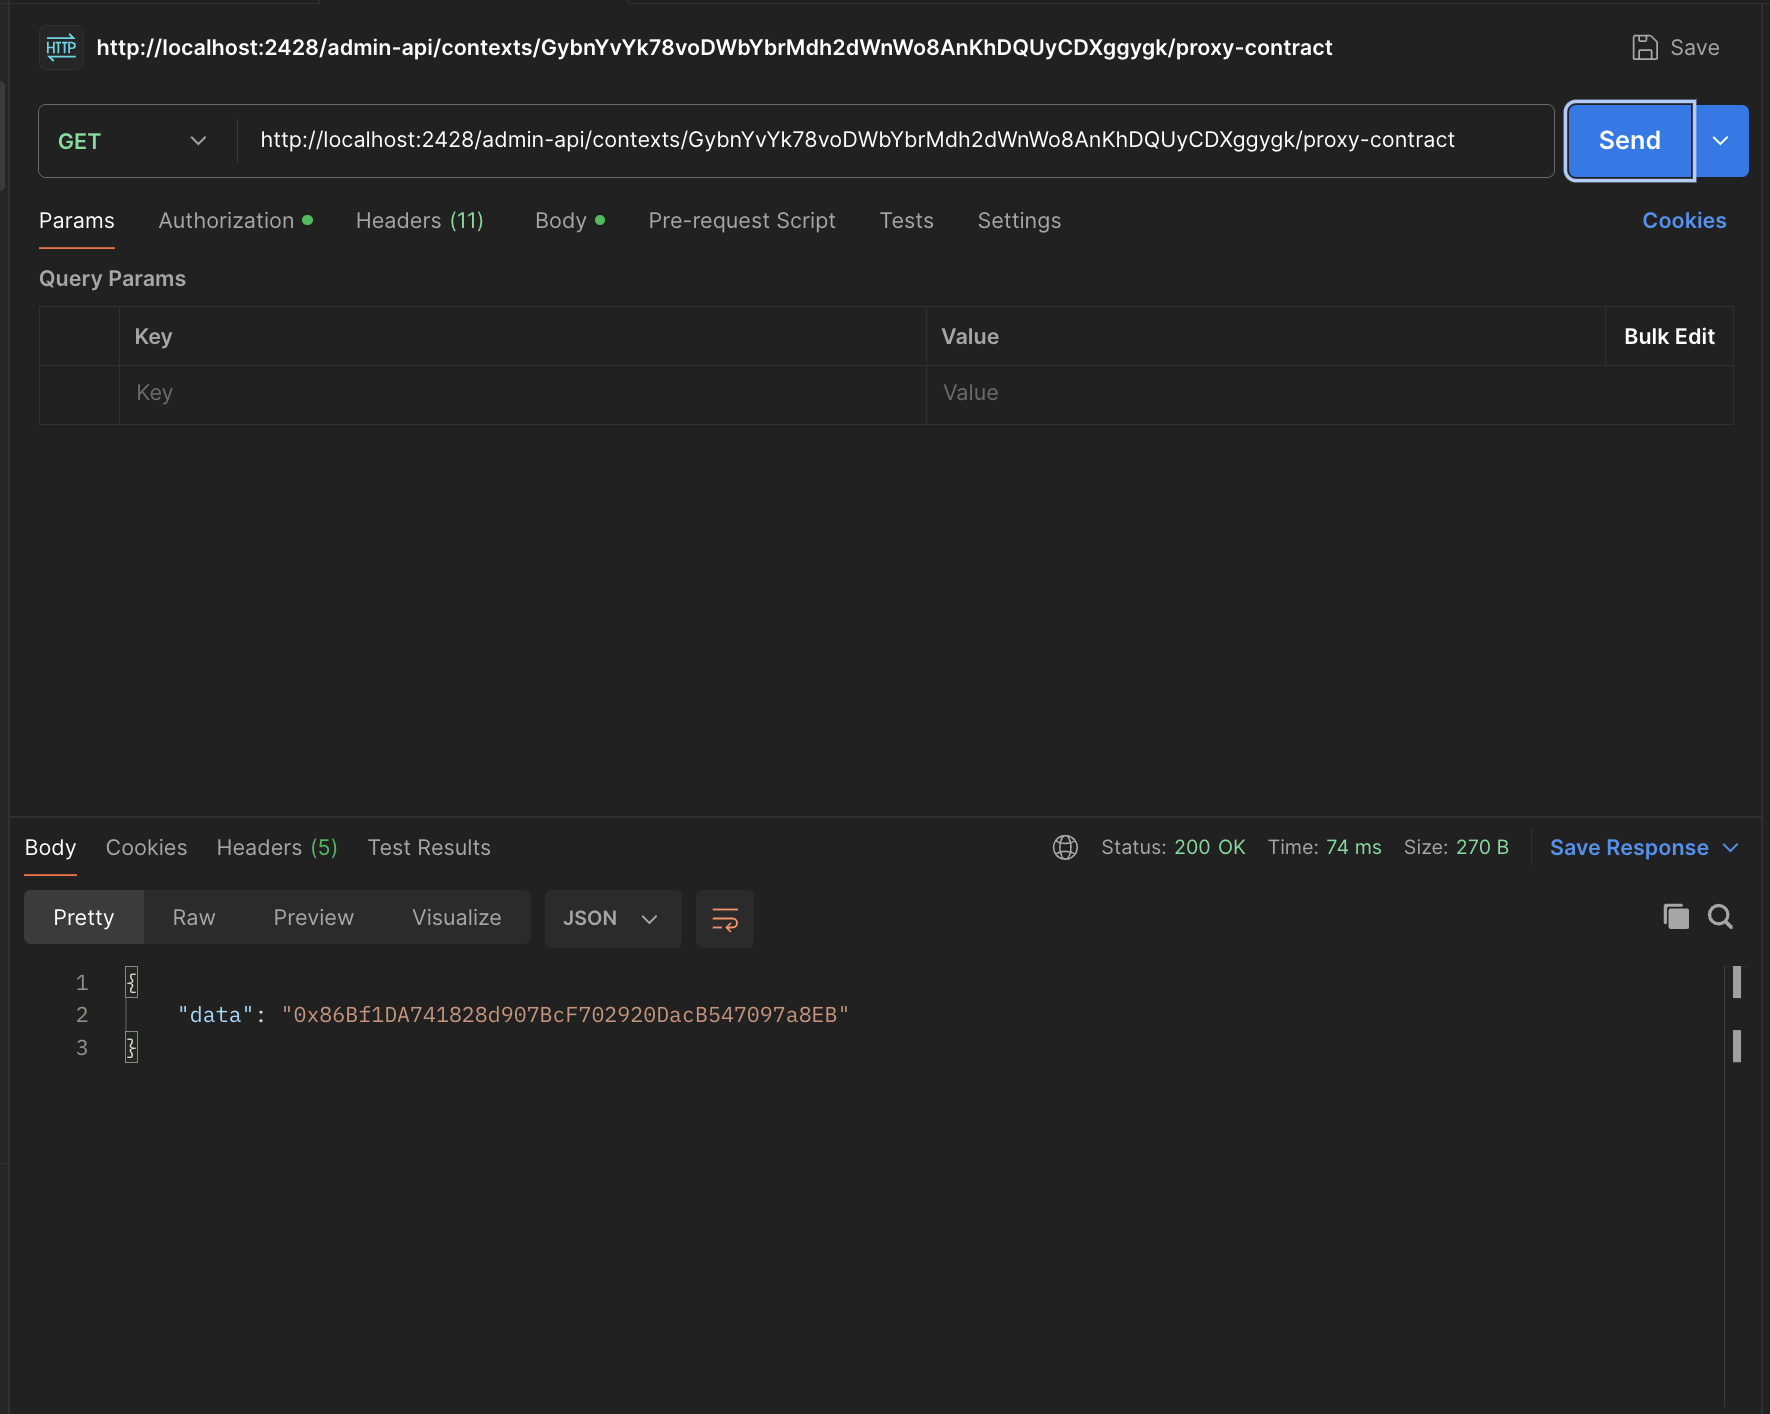Click the blue Send button

coord(1629,141)
